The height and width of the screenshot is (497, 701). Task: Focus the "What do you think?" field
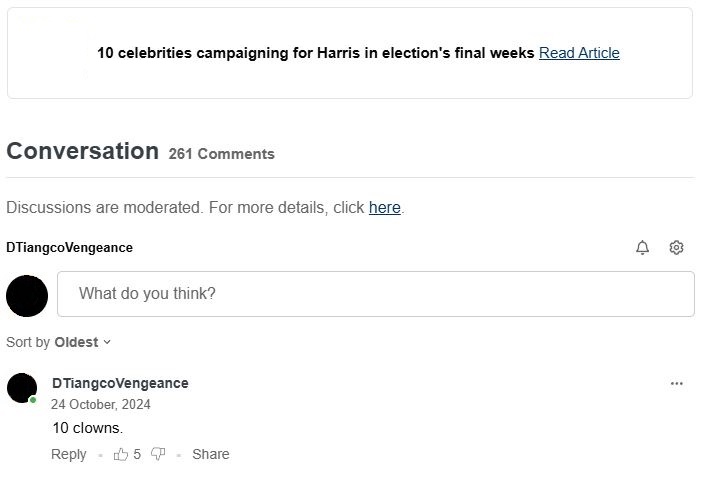(x=375, y=294)
